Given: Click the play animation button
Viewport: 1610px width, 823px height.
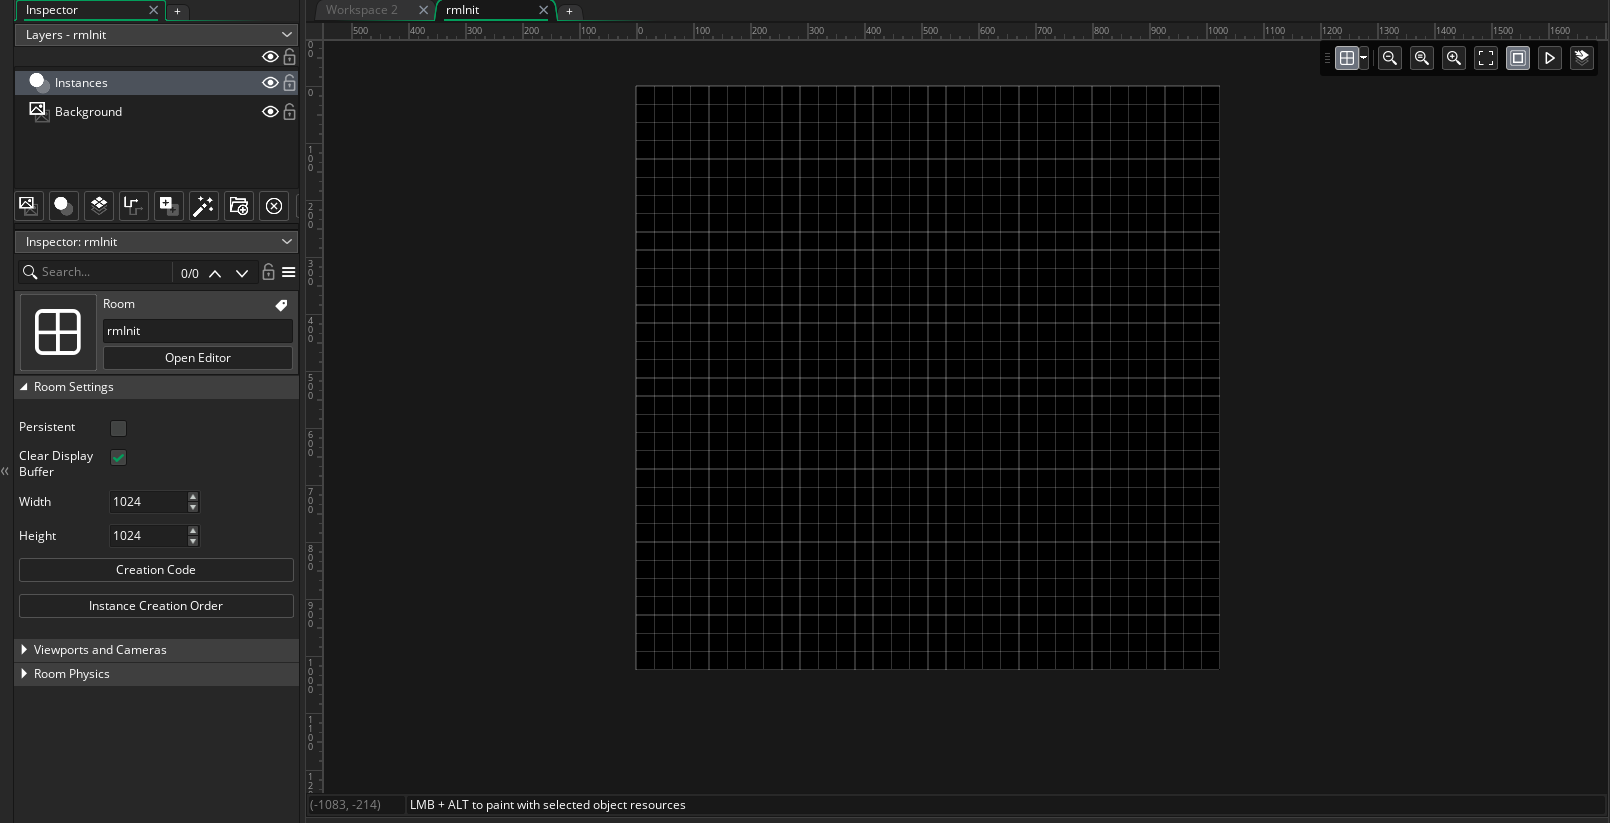Looking at the screenshot, I should pyautogui.click(x=1550, y=58).
